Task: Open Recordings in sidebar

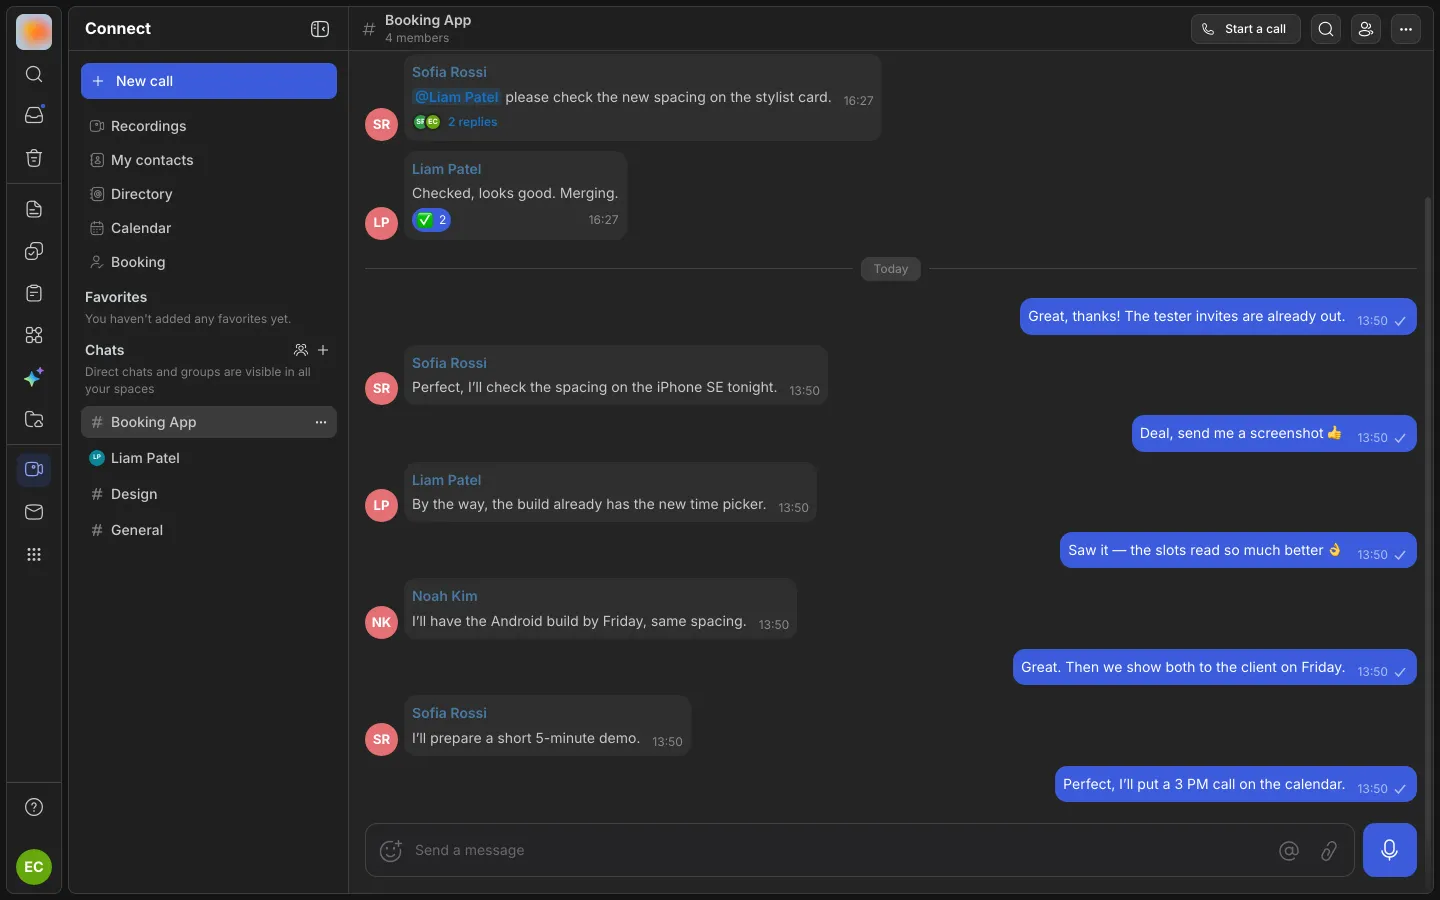Action: pos(209,126)
